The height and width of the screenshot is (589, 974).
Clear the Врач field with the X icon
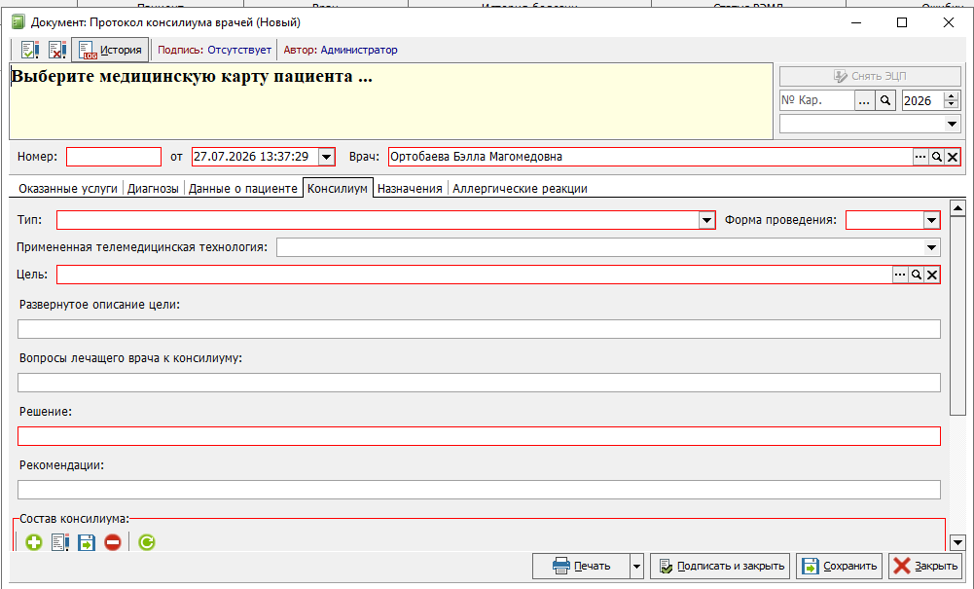[952, 157]
